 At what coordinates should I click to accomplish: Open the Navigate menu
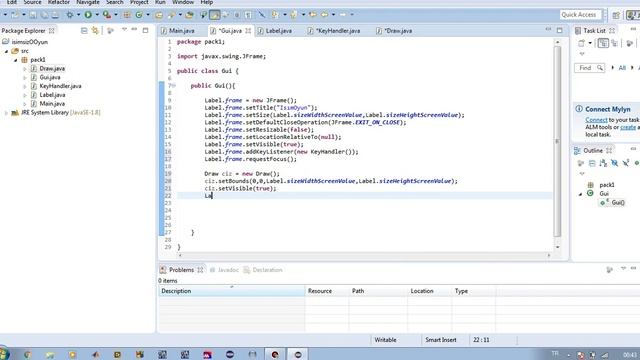pyautogui.click(x=88, y=2)
